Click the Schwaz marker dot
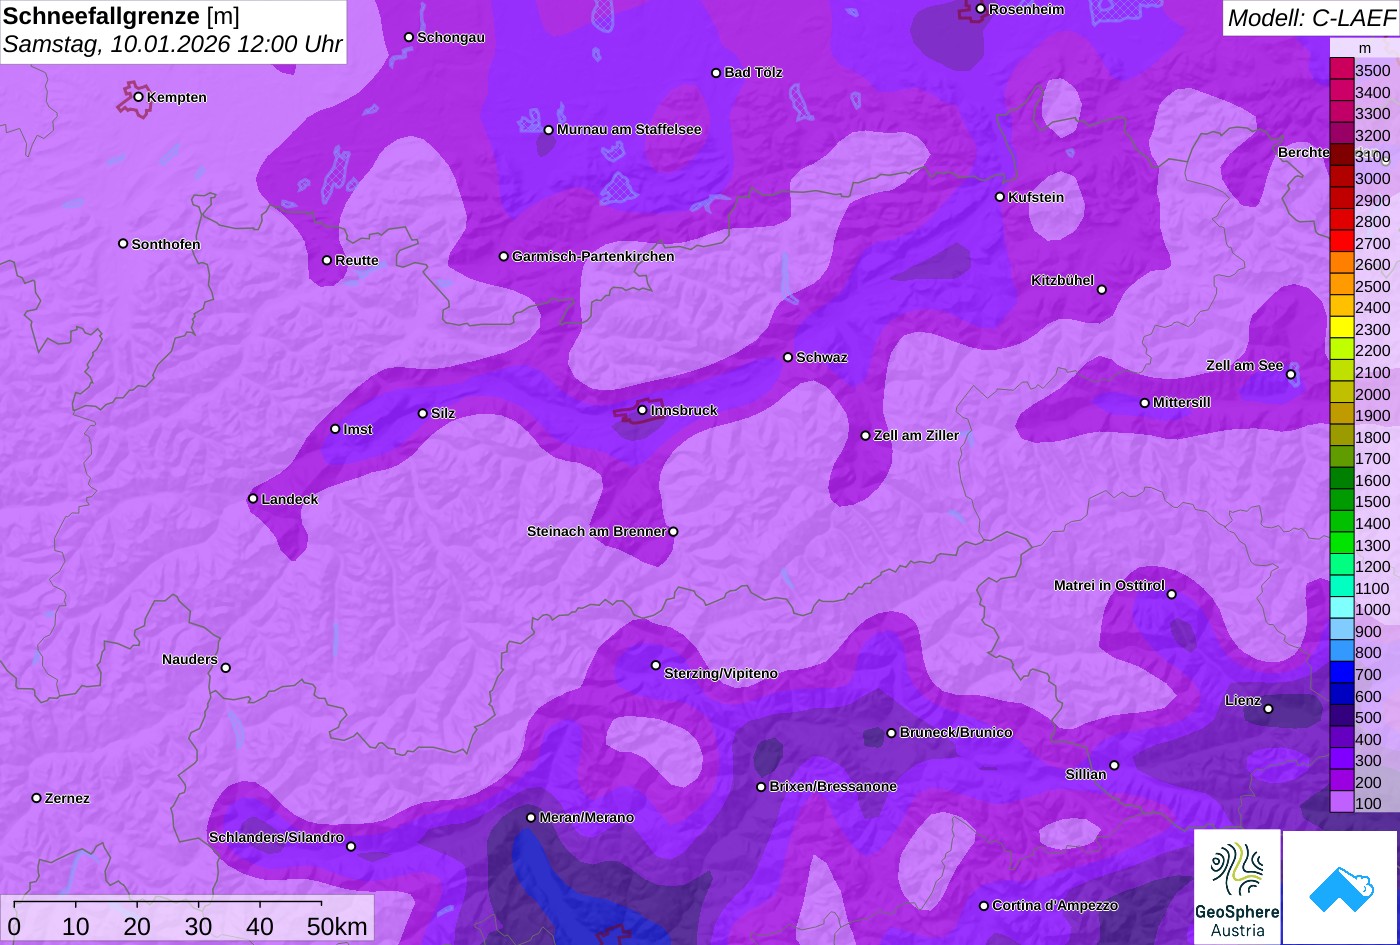This screenshot has width=1400, height=945. 787,357
